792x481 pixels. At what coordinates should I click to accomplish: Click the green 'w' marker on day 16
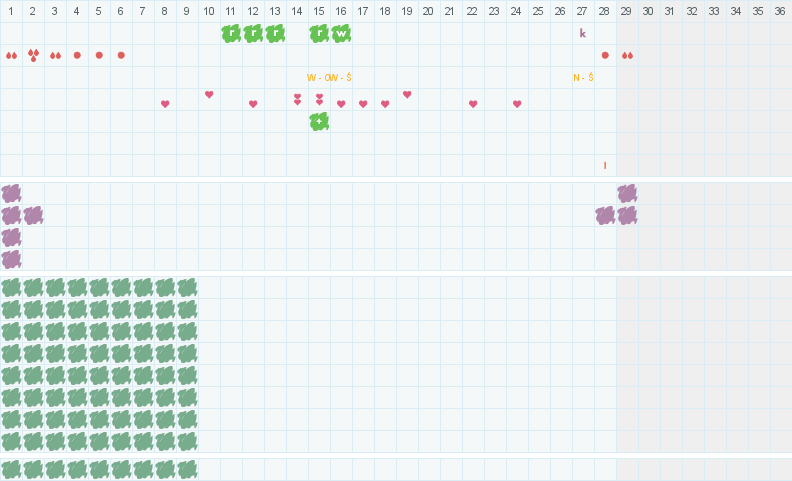pyautogui.click(x=341, y=34)
